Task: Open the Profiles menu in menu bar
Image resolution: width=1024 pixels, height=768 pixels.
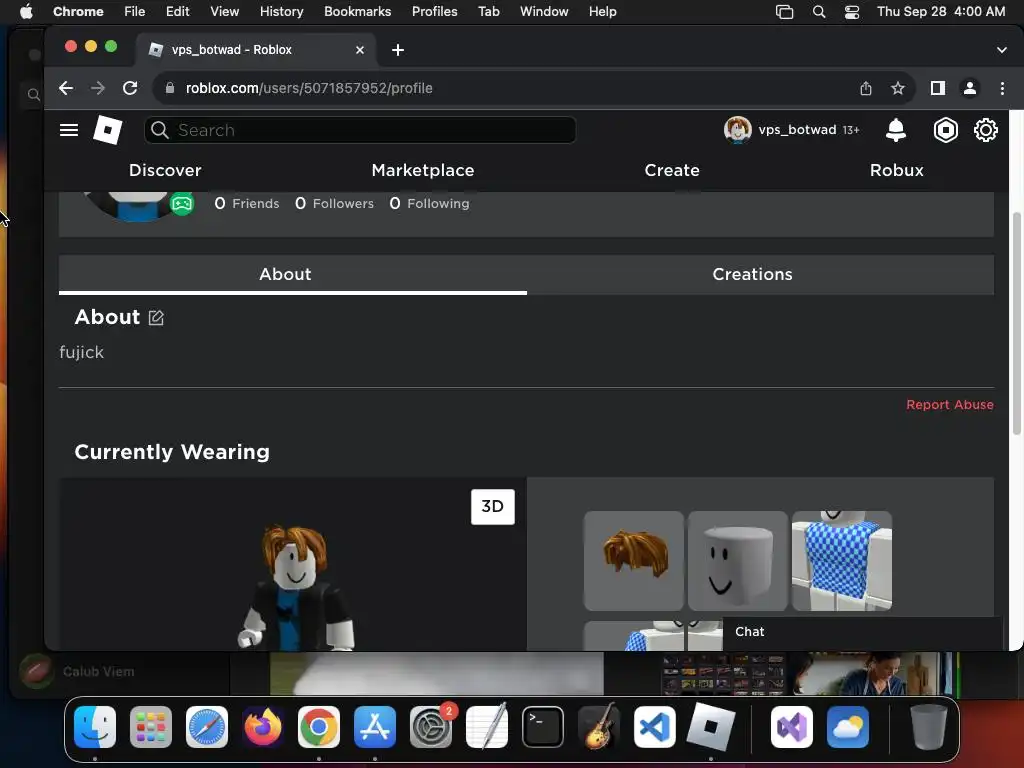Action: [x=434, y=12]
